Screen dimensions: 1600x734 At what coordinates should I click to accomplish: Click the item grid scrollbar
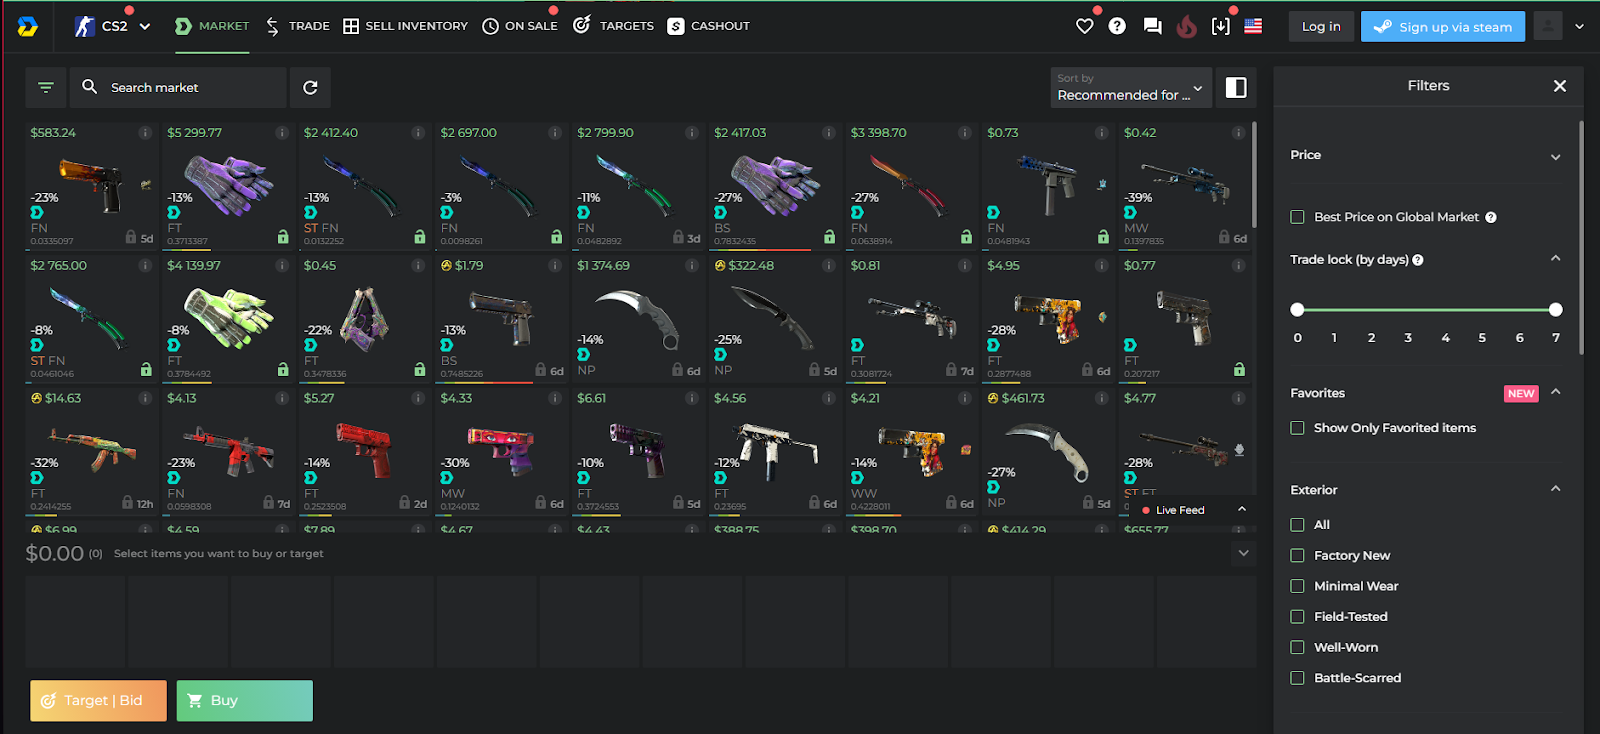(1254, 175)
